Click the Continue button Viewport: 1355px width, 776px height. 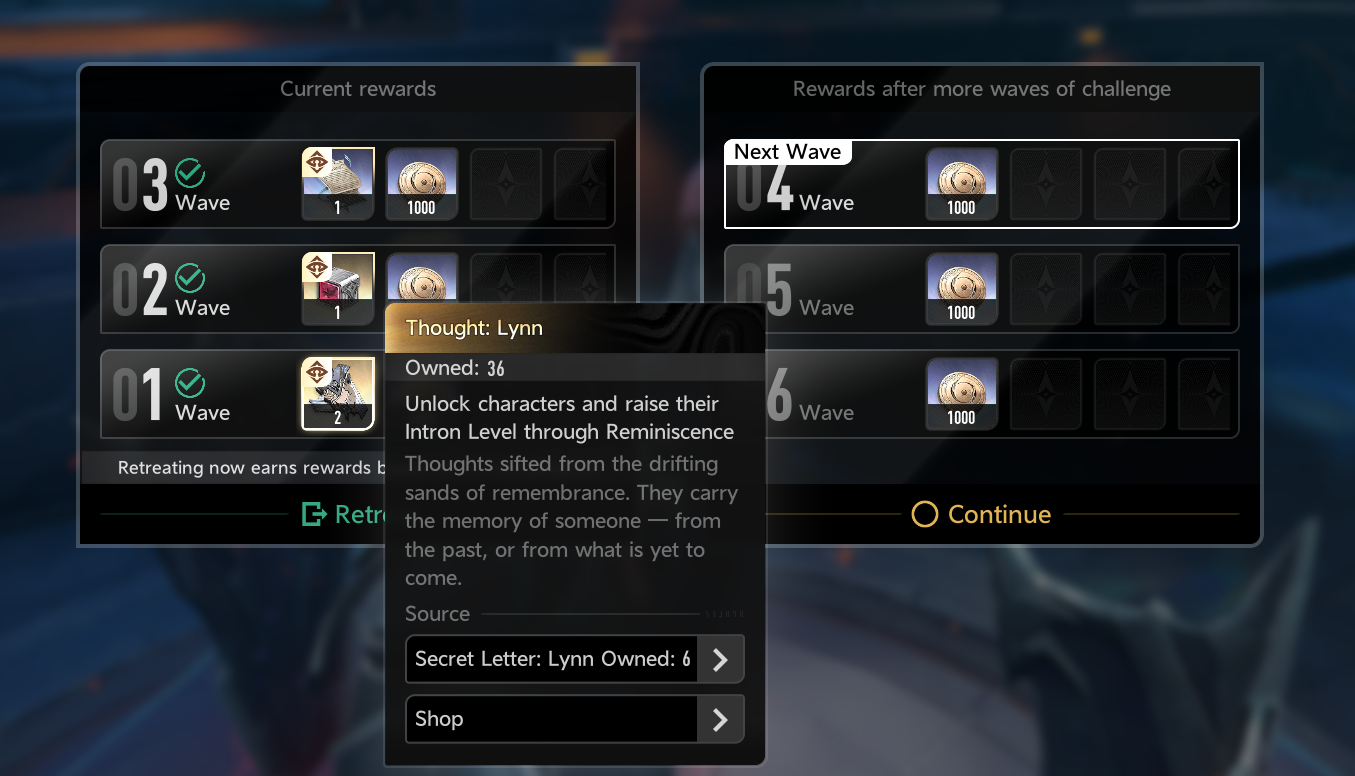(x=982, y=514)
